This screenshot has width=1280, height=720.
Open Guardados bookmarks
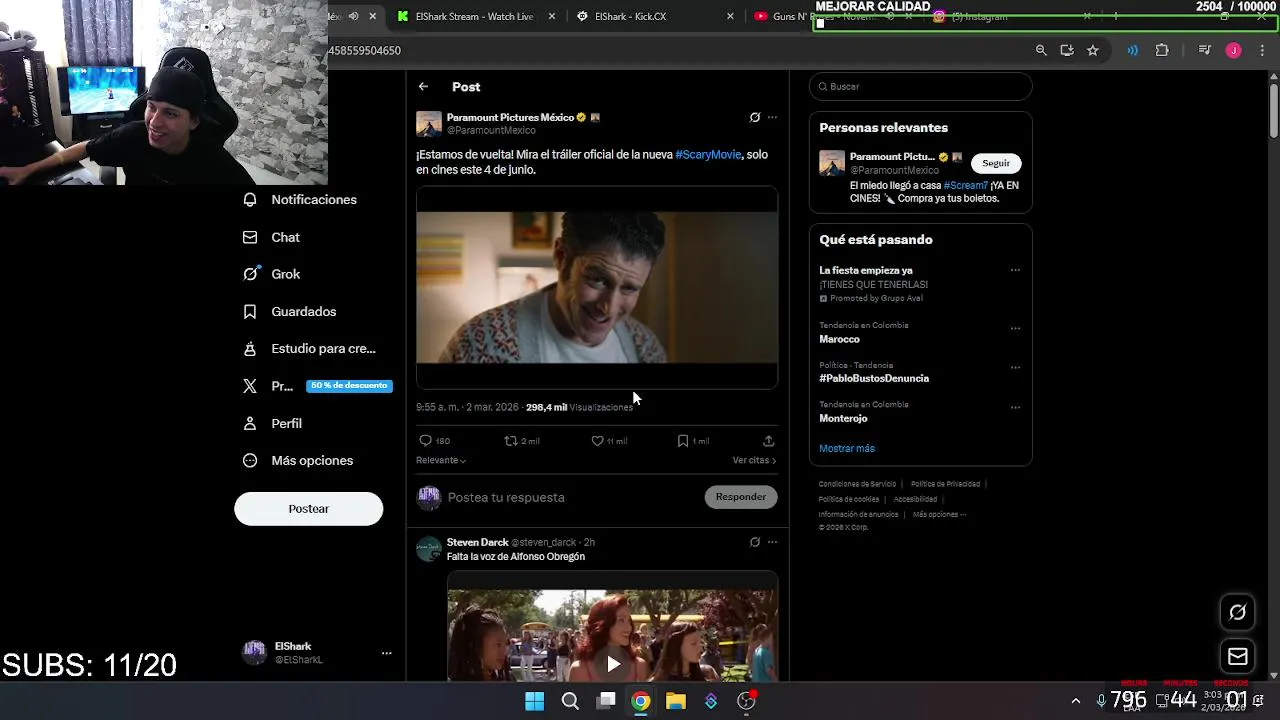(x=290, y=312)
